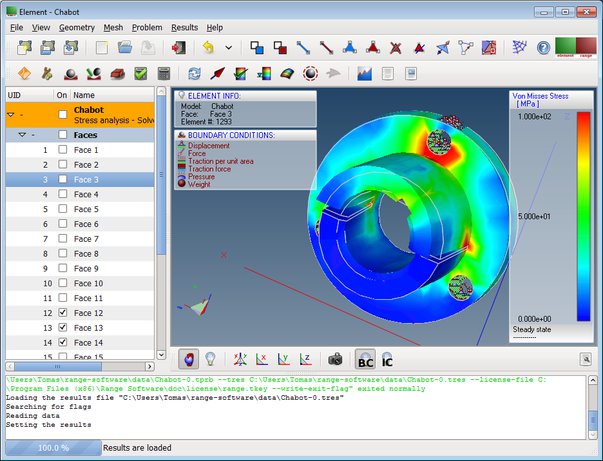Click the zoom icon at viewport bottom right
The width and height of the screenshot is (603, 461).
[585, 359]
